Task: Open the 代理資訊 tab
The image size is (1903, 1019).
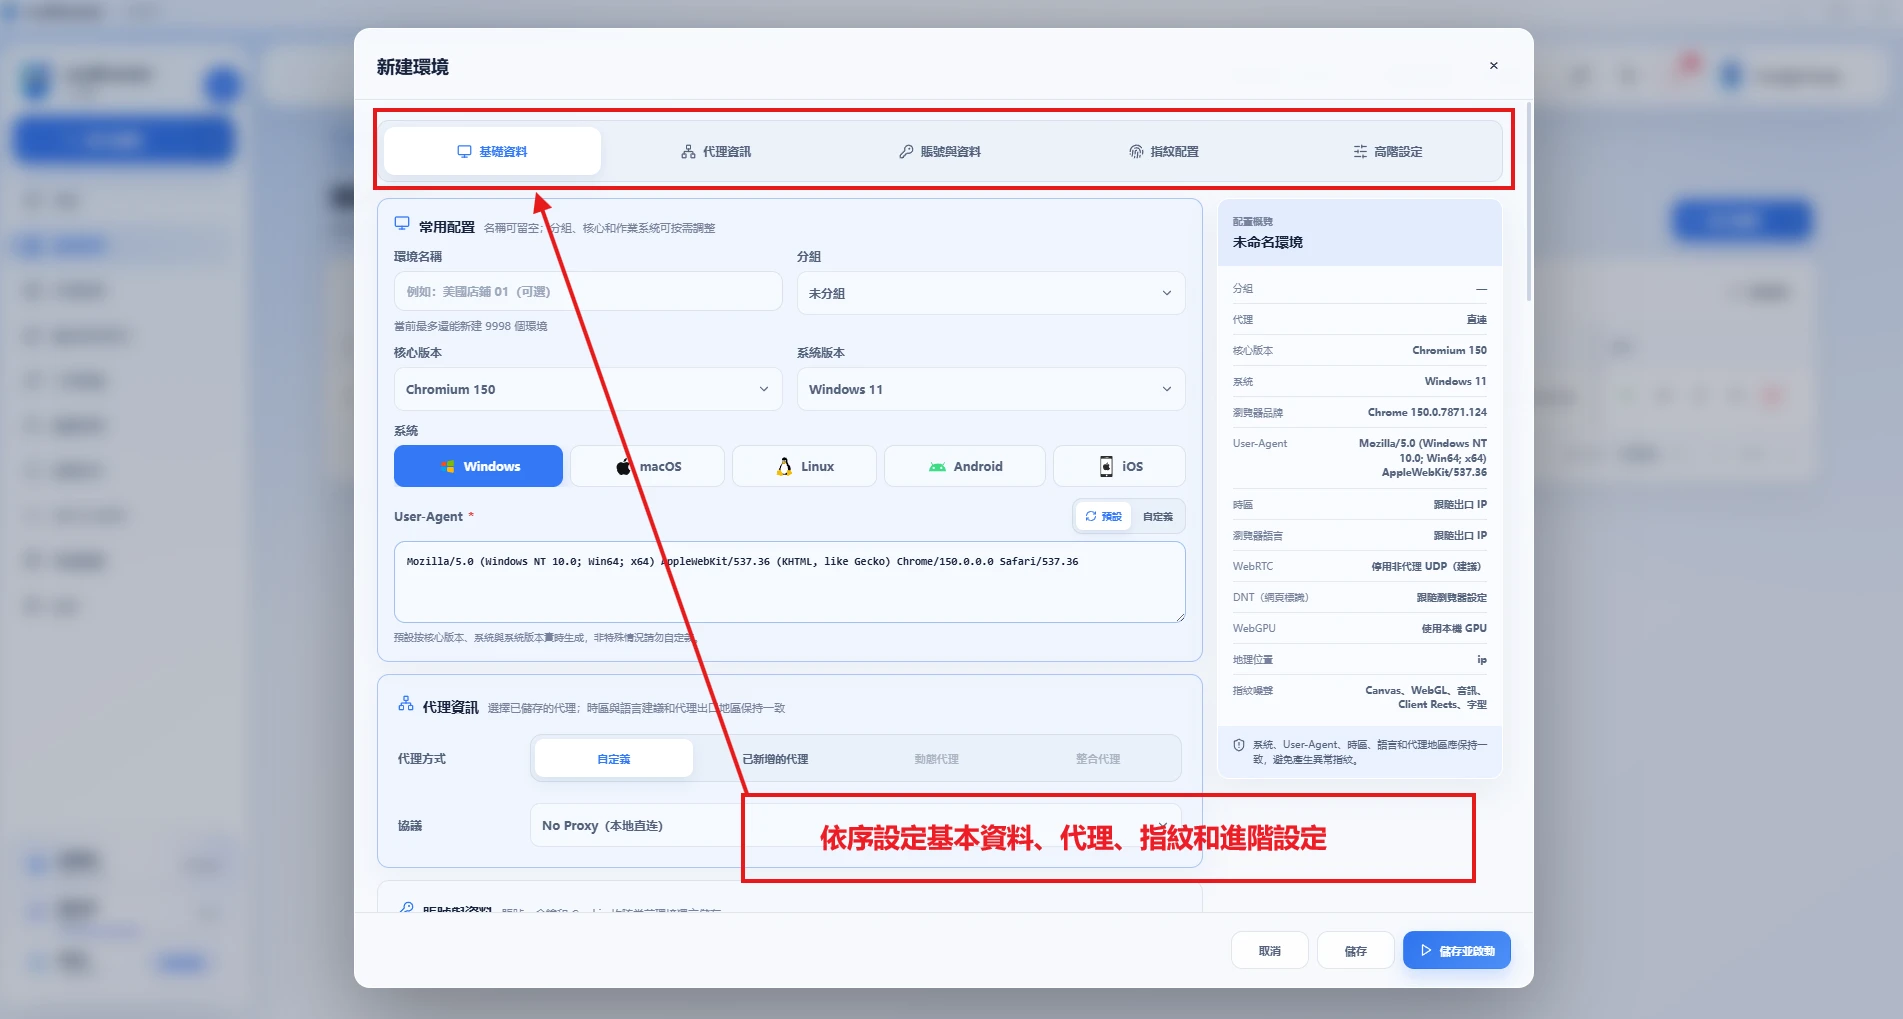Action: [x=716, y=152]
